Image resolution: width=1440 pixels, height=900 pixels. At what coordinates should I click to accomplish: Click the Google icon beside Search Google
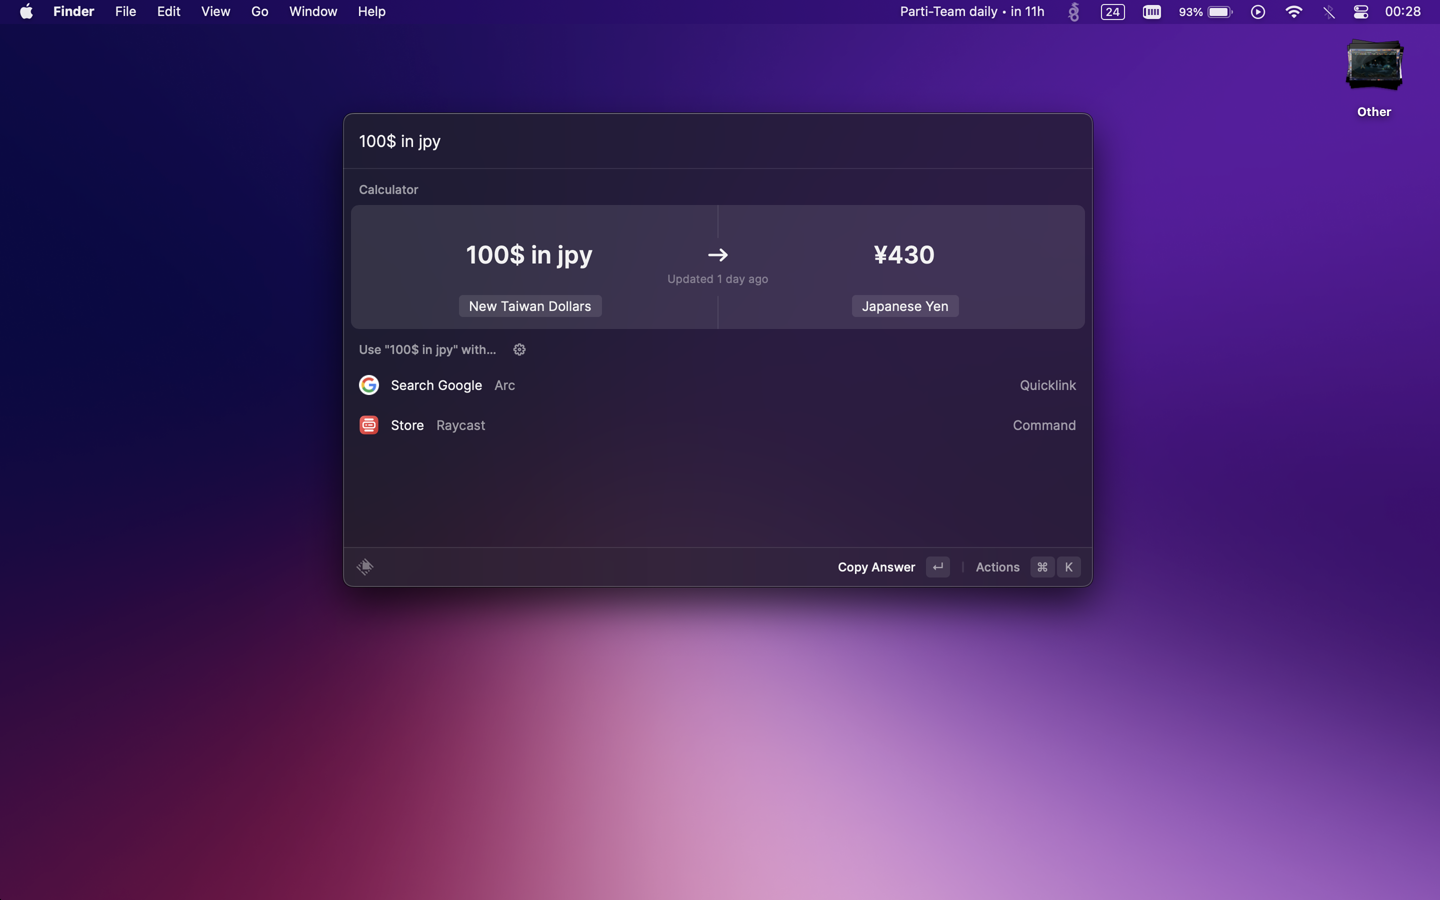pos(369,385)
